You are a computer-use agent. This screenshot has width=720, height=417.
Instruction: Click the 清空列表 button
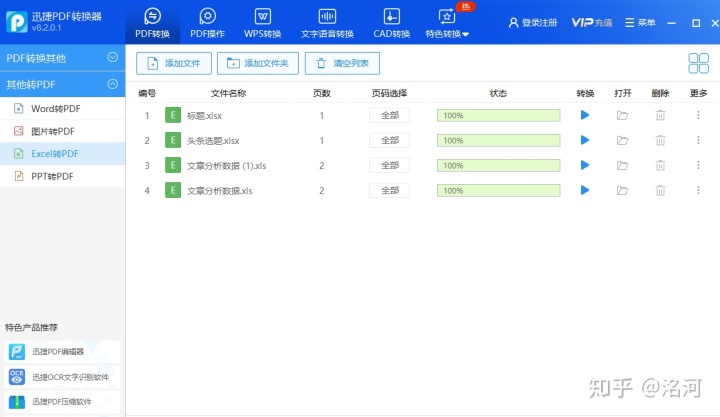click(342, 63)
